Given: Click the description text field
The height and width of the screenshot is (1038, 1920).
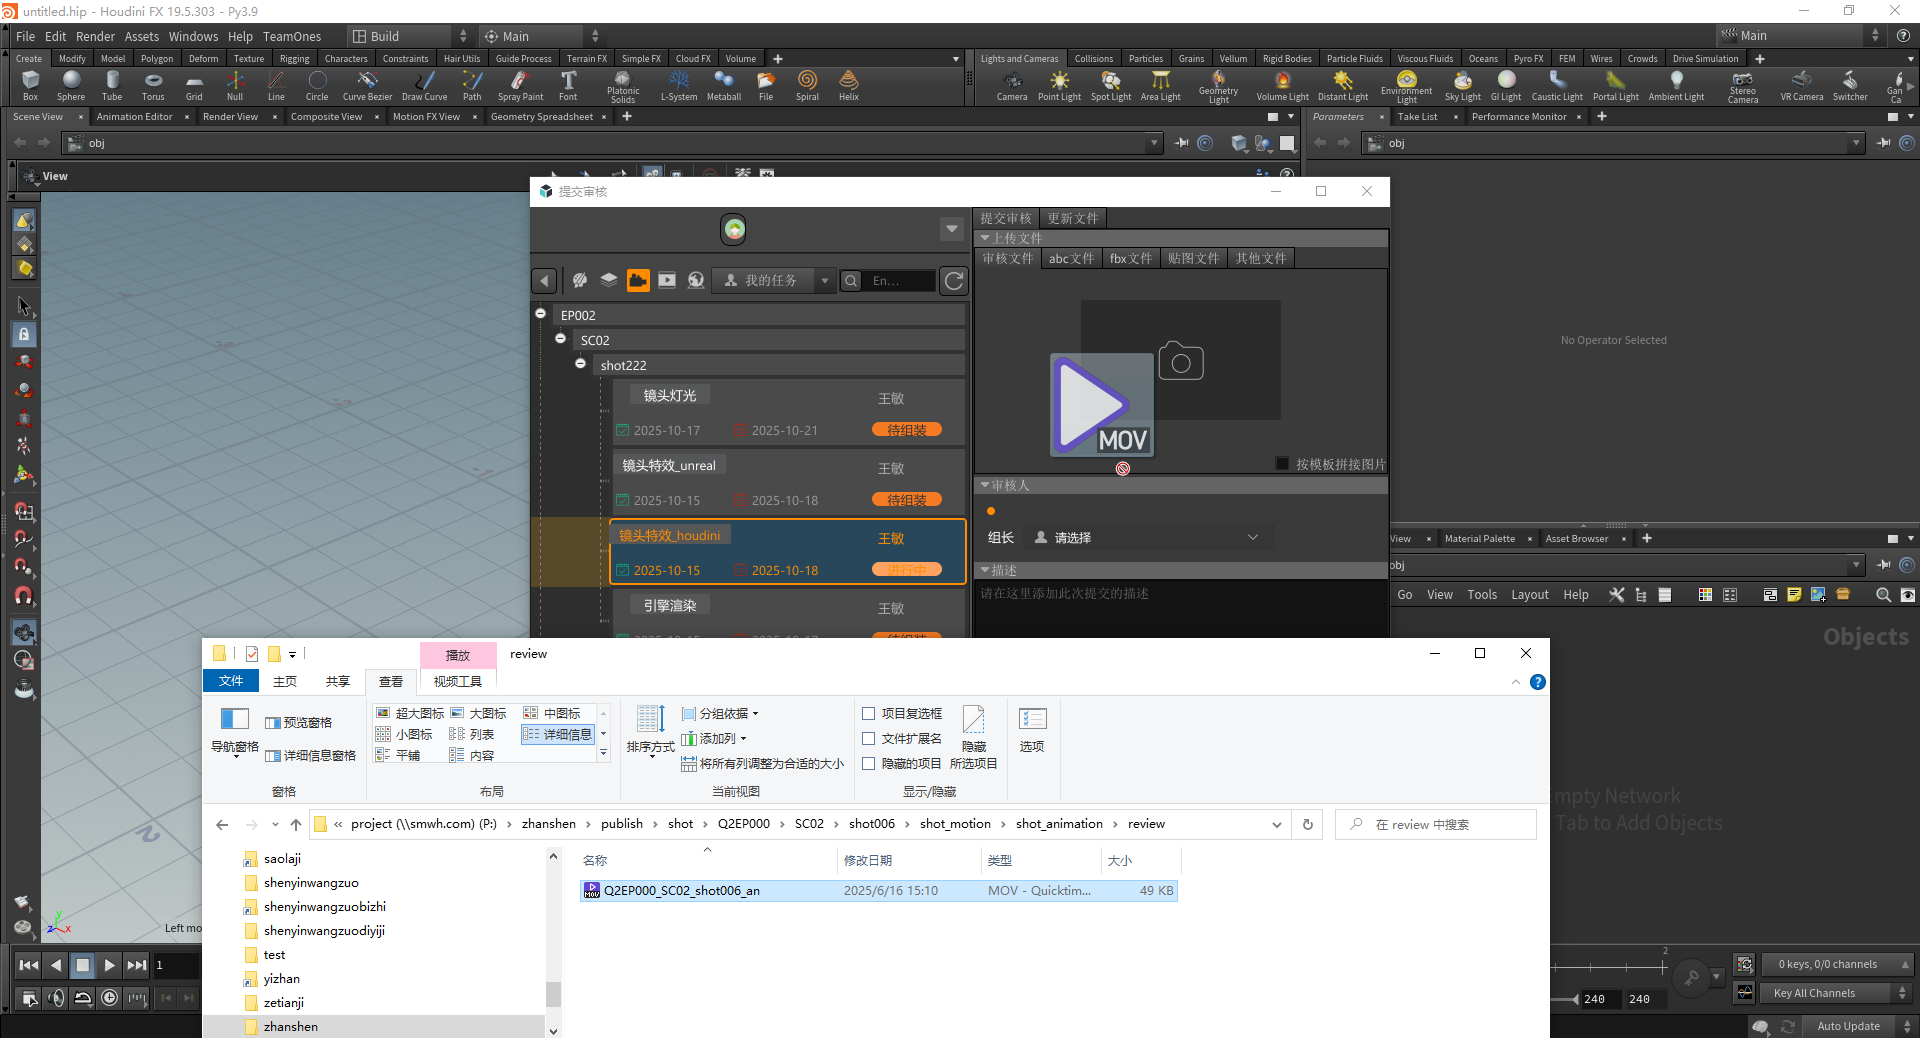Looking at the screenshot, I should coord(1180,605).
